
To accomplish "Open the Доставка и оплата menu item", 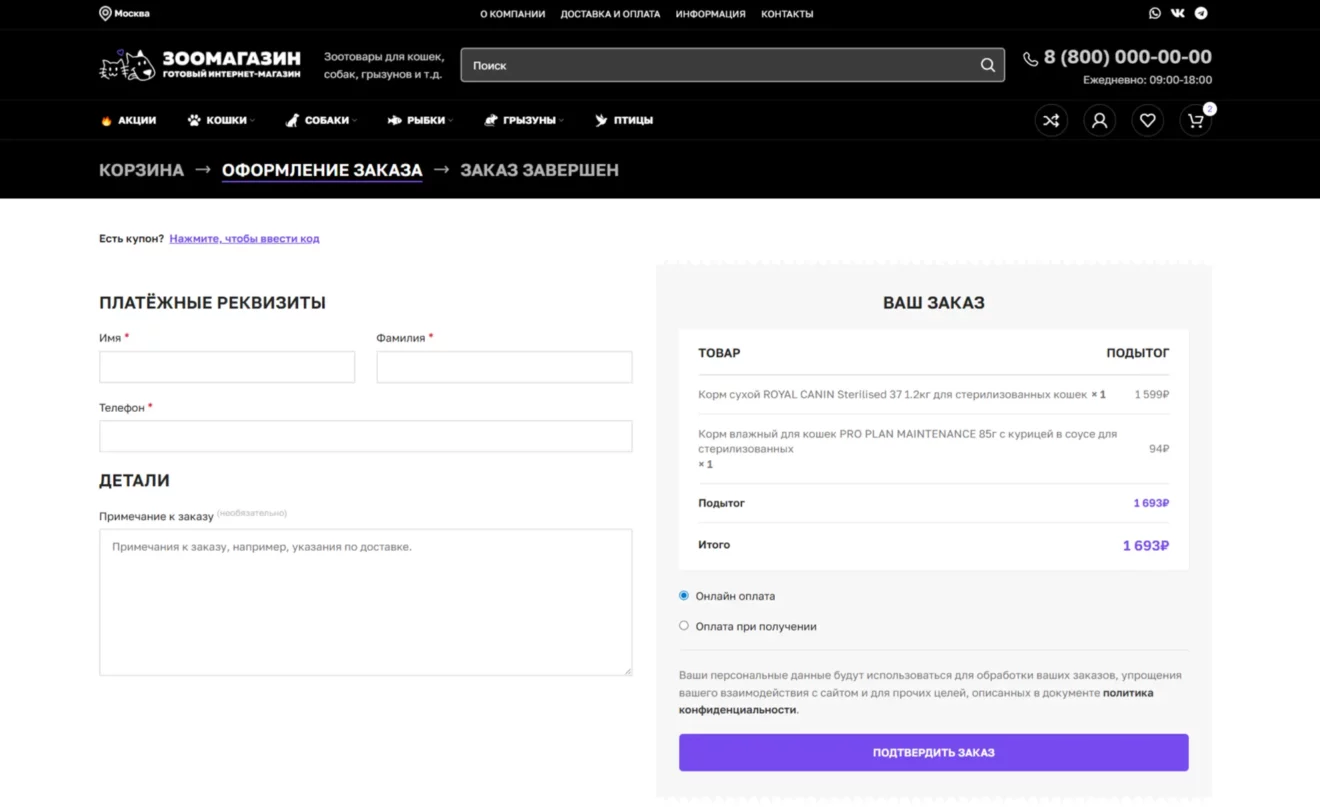I will tap(610, 14).
